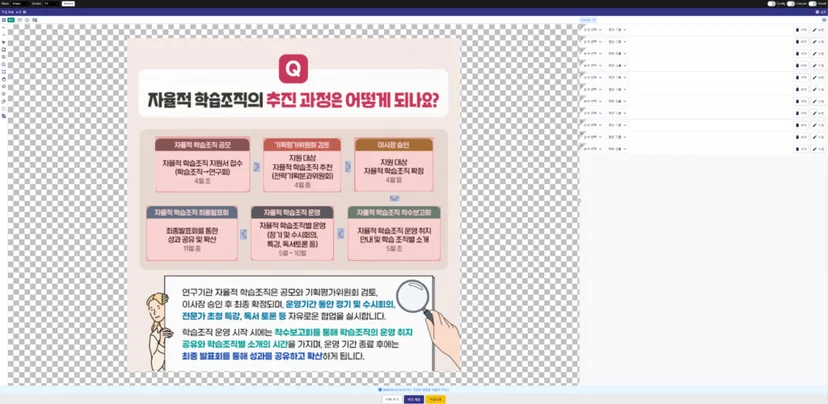Click the trash delete button in the last row

[801, 149]
